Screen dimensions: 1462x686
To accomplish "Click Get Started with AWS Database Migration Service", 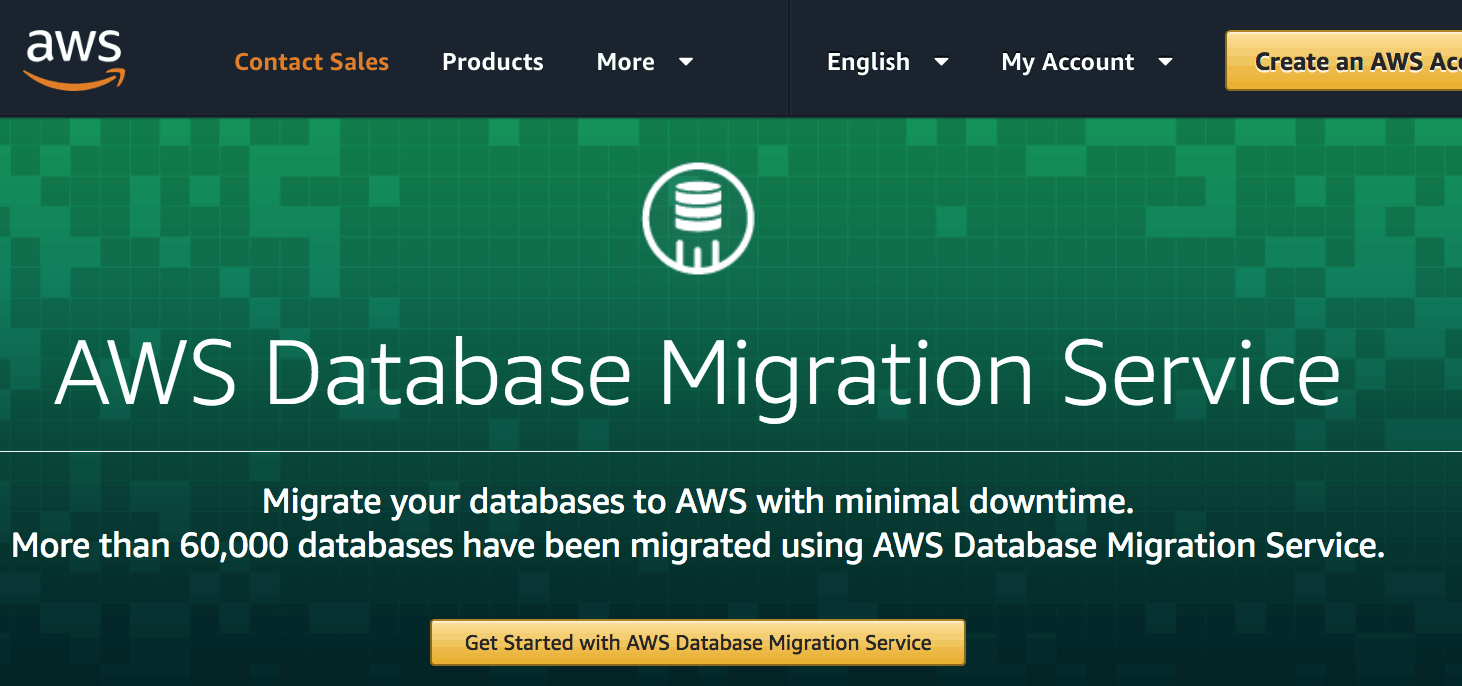I will point(698,643).
